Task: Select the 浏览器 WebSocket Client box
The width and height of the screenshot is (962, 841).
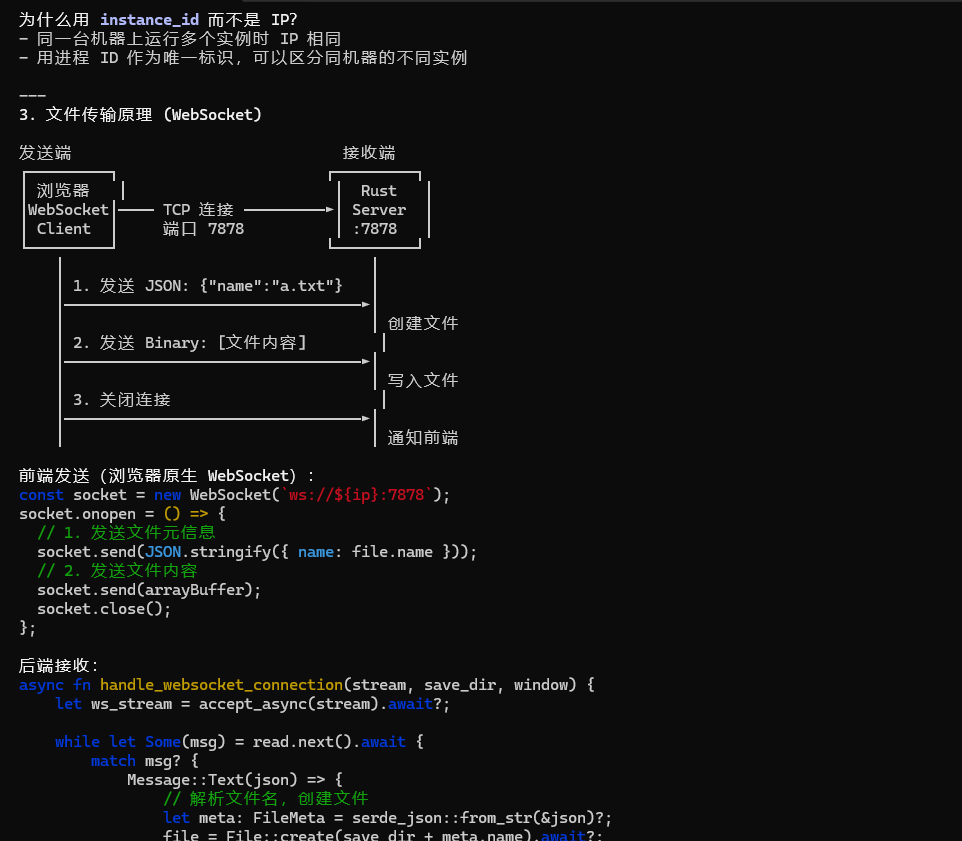Action: coord(68,210)
